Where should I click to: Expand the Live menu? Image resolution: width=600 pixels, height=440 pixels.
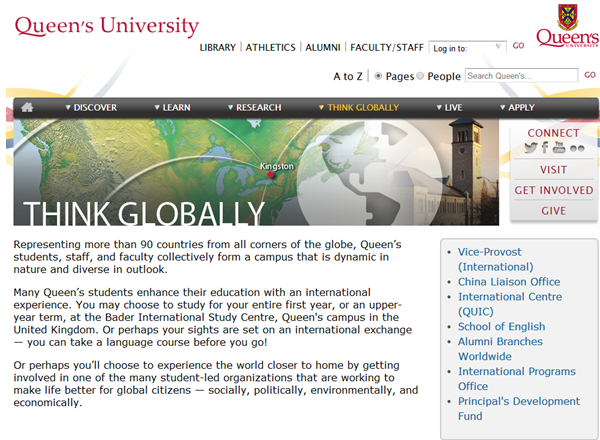[449, 108]
